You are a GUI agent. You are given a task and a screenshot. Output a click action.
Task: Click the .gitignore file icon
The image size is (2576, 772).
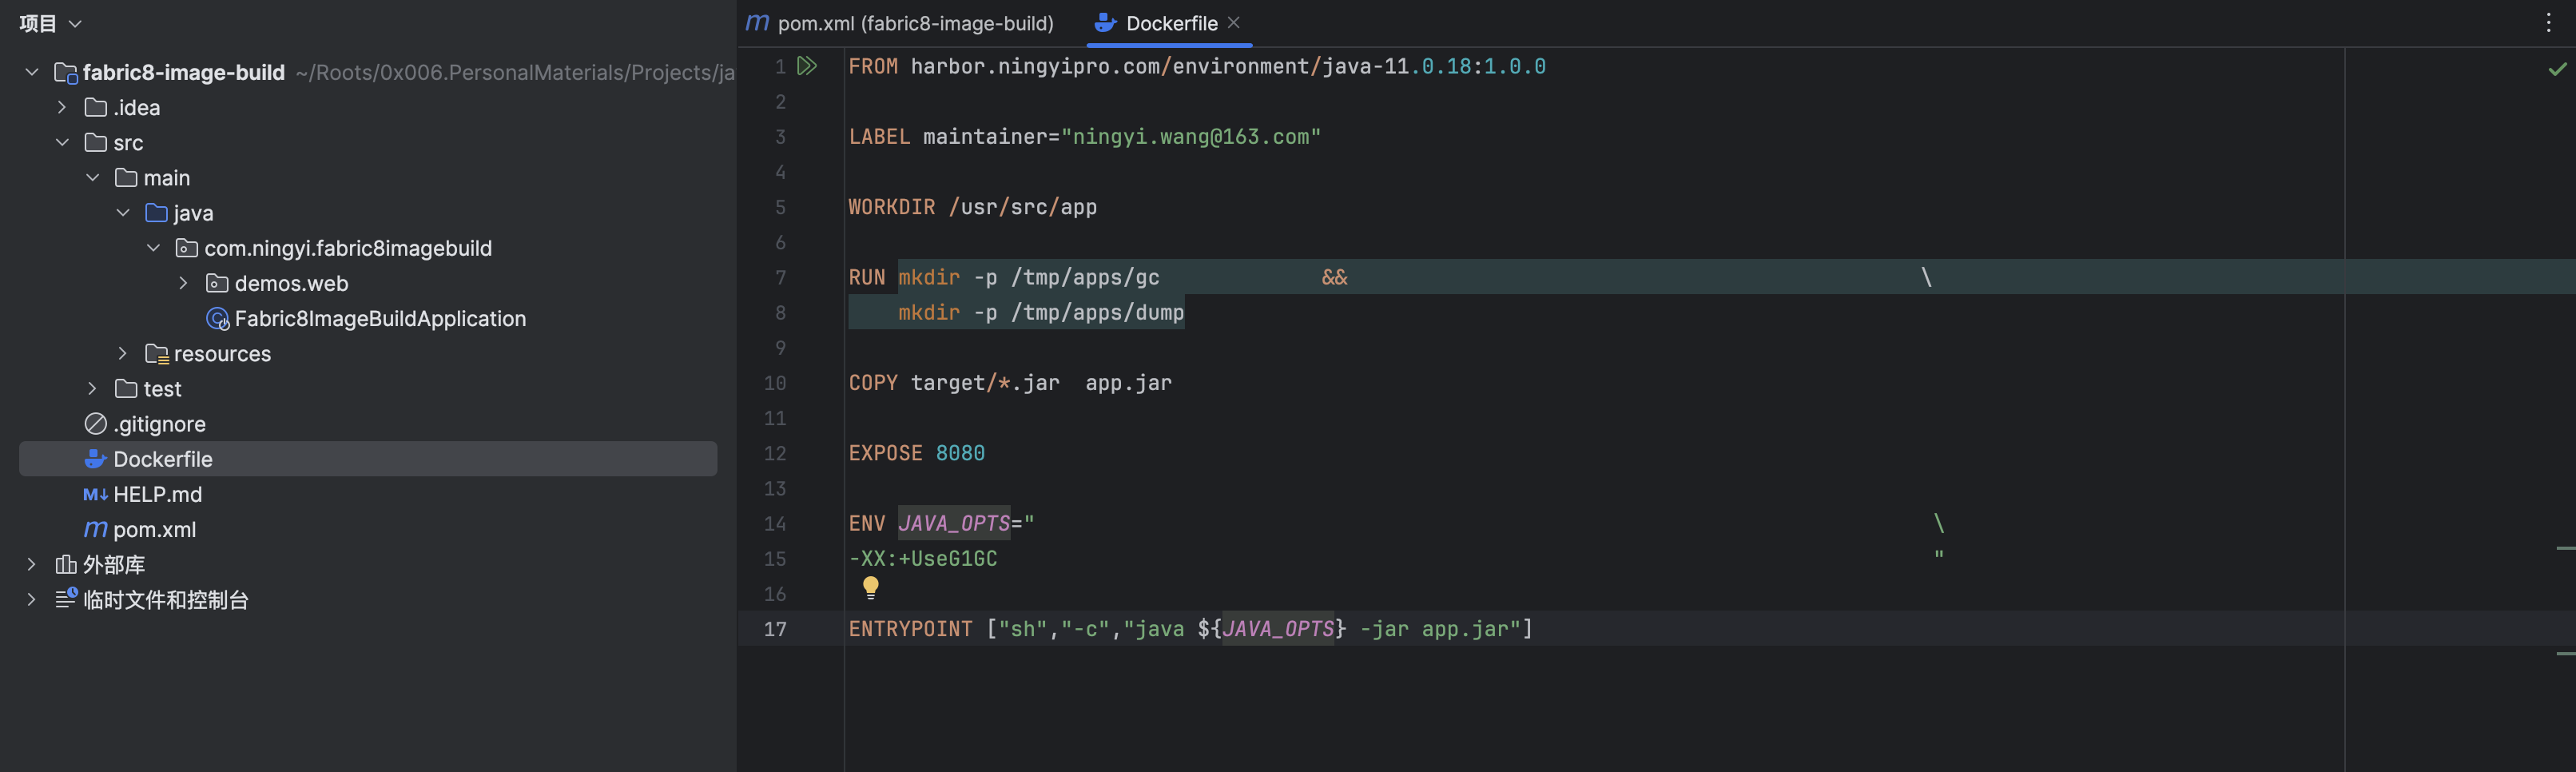pos(96,423)
